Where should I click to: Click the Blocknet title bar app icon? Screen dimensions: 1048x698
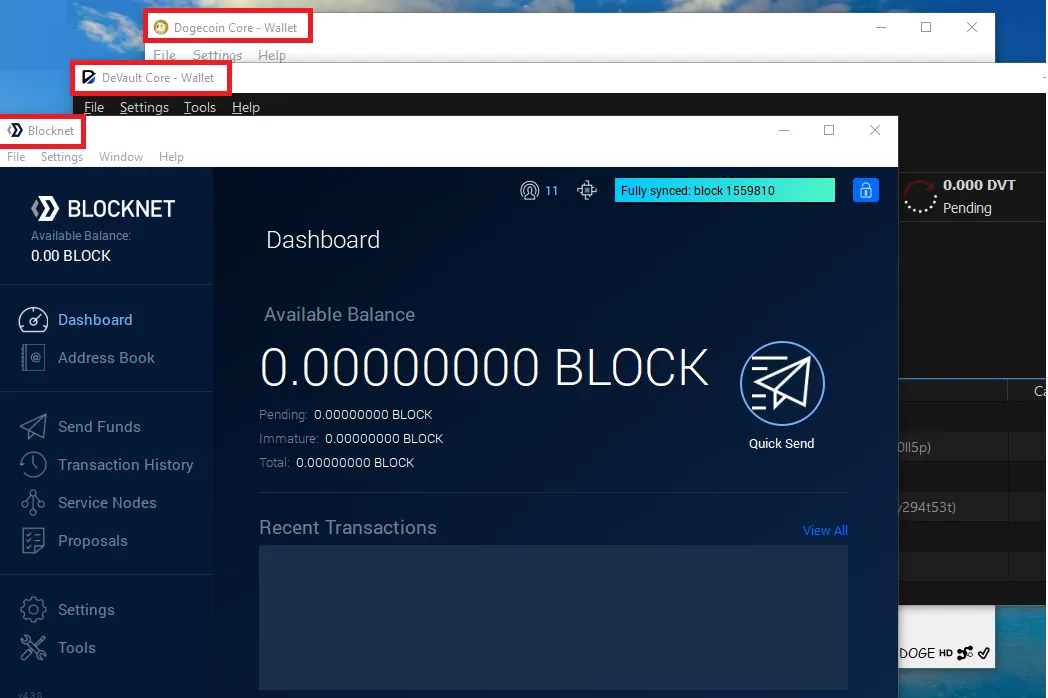pyautogui.click(x=15, y=130)
